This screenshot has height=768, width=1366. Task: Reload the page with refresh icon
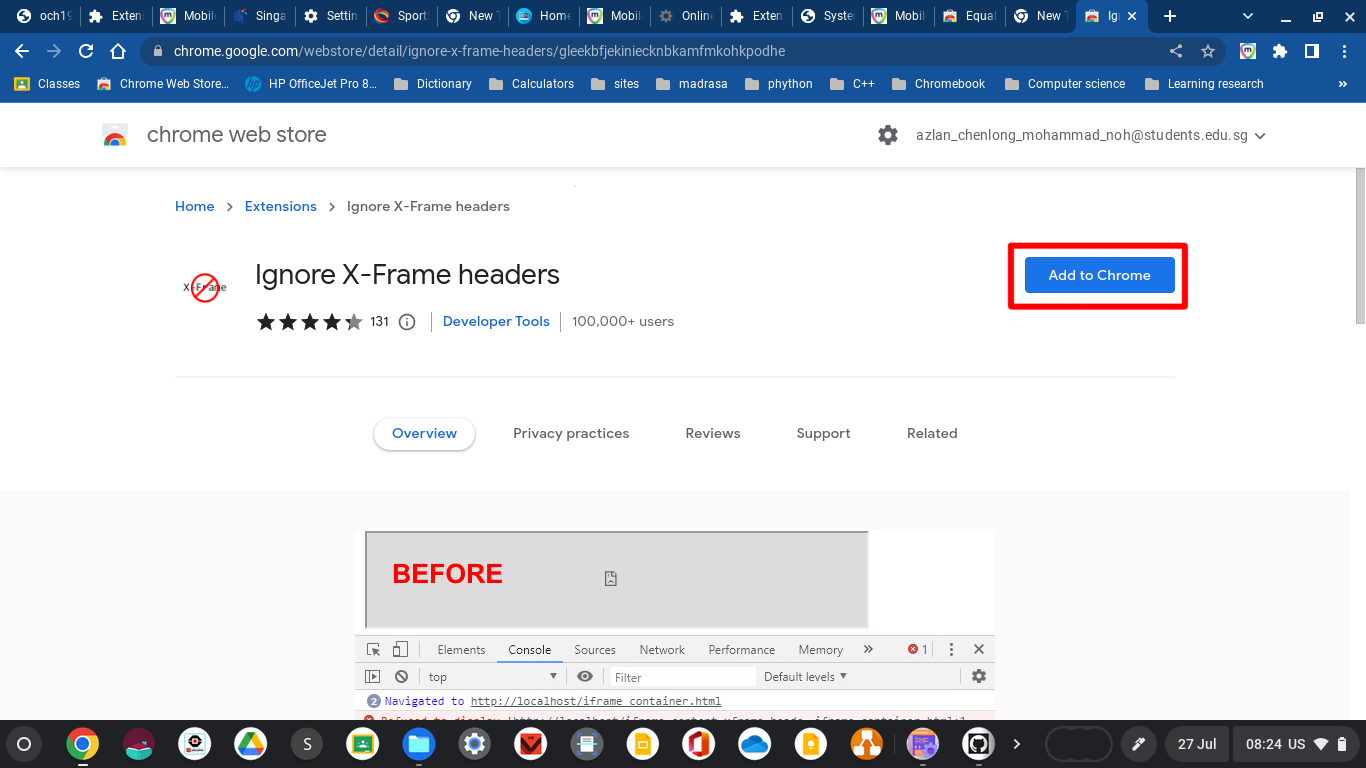[x=86, y=51]
